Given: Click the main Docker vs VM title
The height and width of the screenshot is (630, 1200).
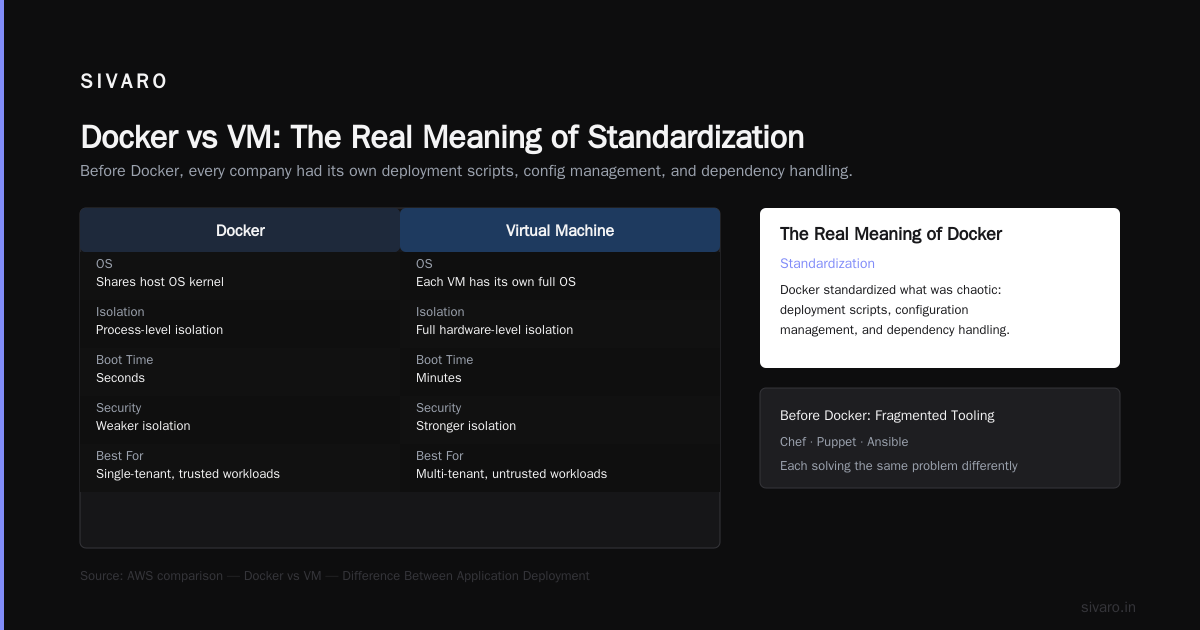Looking at the screenshot, I should (x=442, y=137).
